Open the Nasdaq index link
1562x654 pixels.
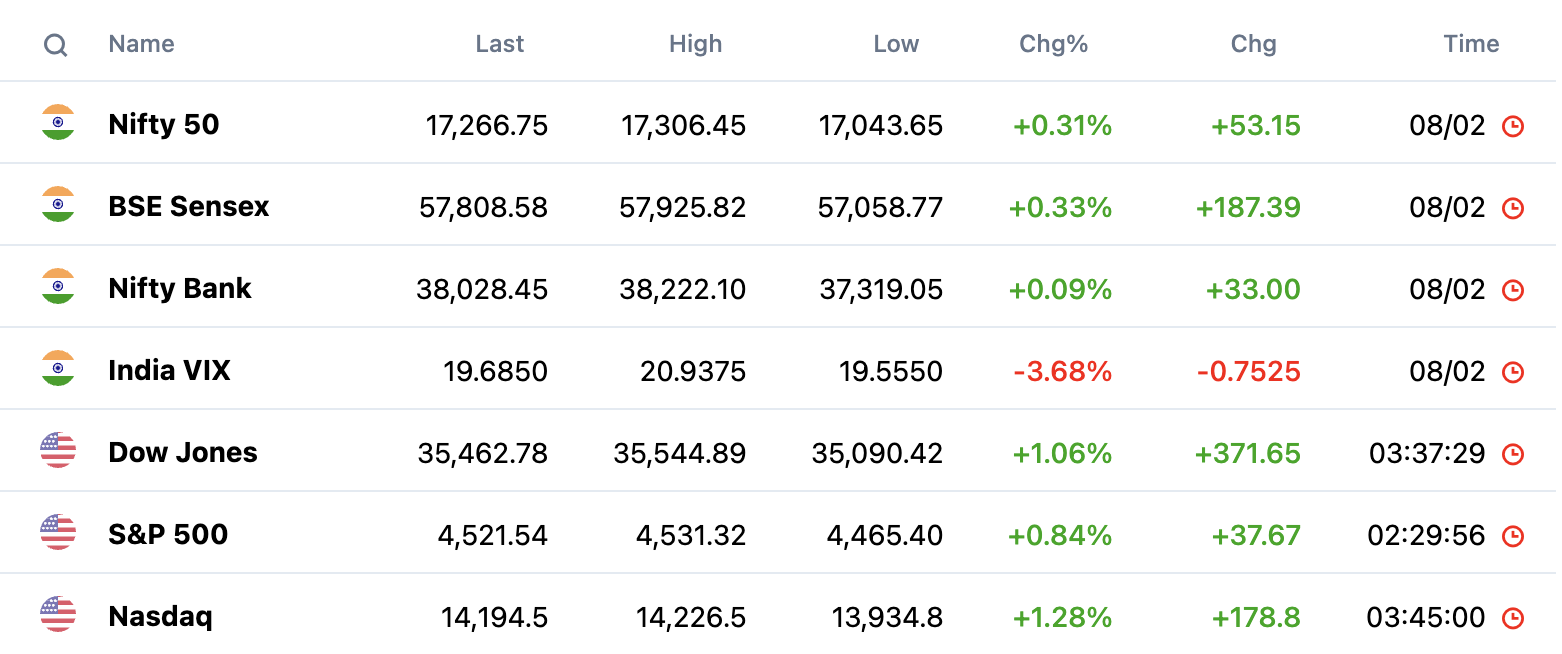tap(160, 617)
